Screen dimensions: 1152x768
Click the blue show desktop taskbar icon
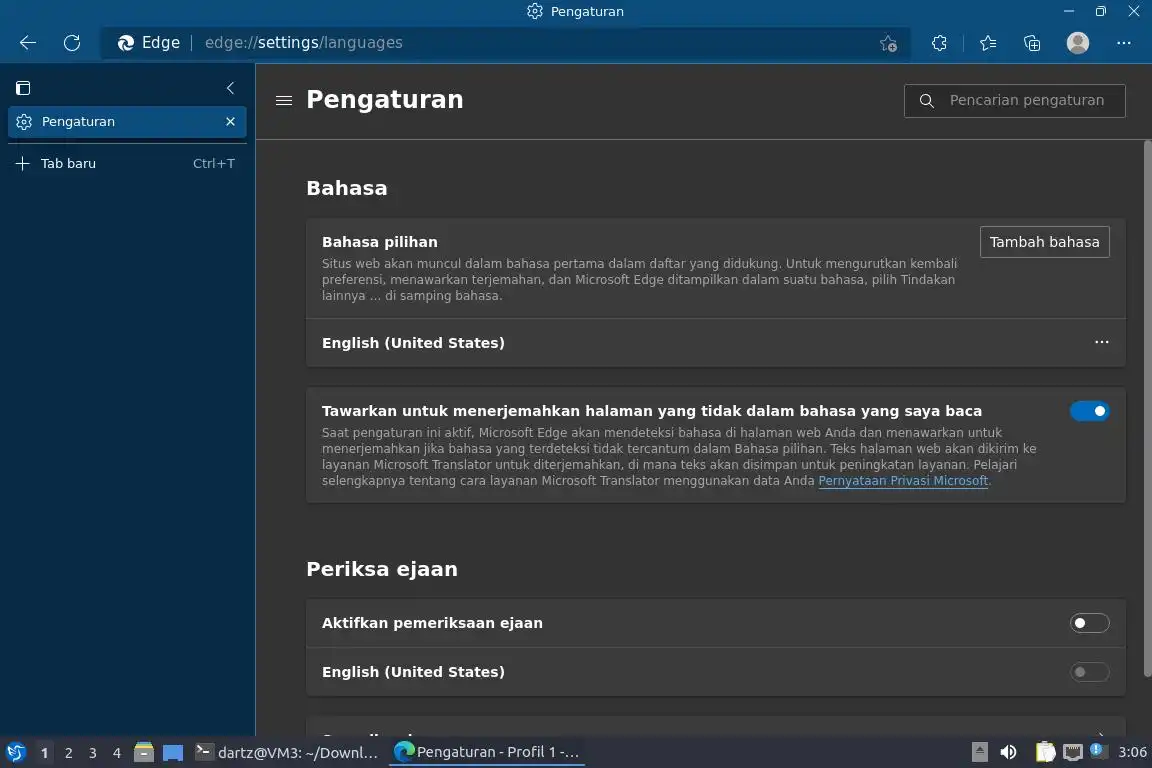[173, 753]
